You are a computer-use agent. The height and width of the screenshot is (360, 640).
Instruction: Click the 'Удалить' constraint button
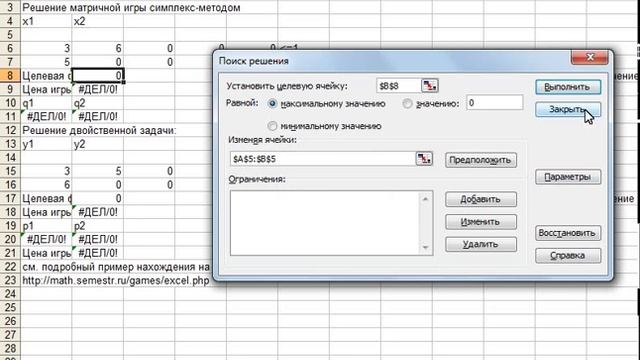click(481, 244)
